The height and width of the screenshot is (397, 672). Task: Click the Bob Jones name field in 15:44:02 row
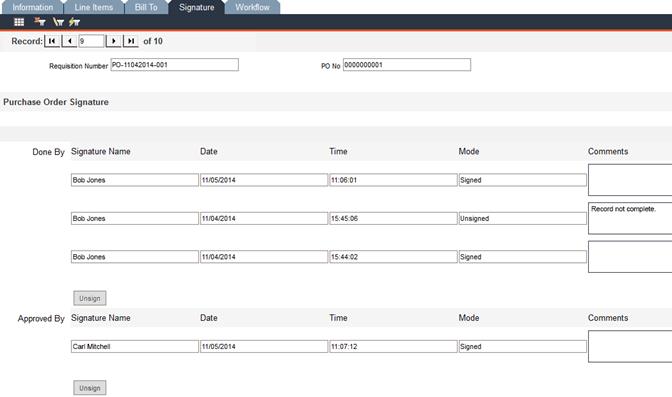(135, 257)
